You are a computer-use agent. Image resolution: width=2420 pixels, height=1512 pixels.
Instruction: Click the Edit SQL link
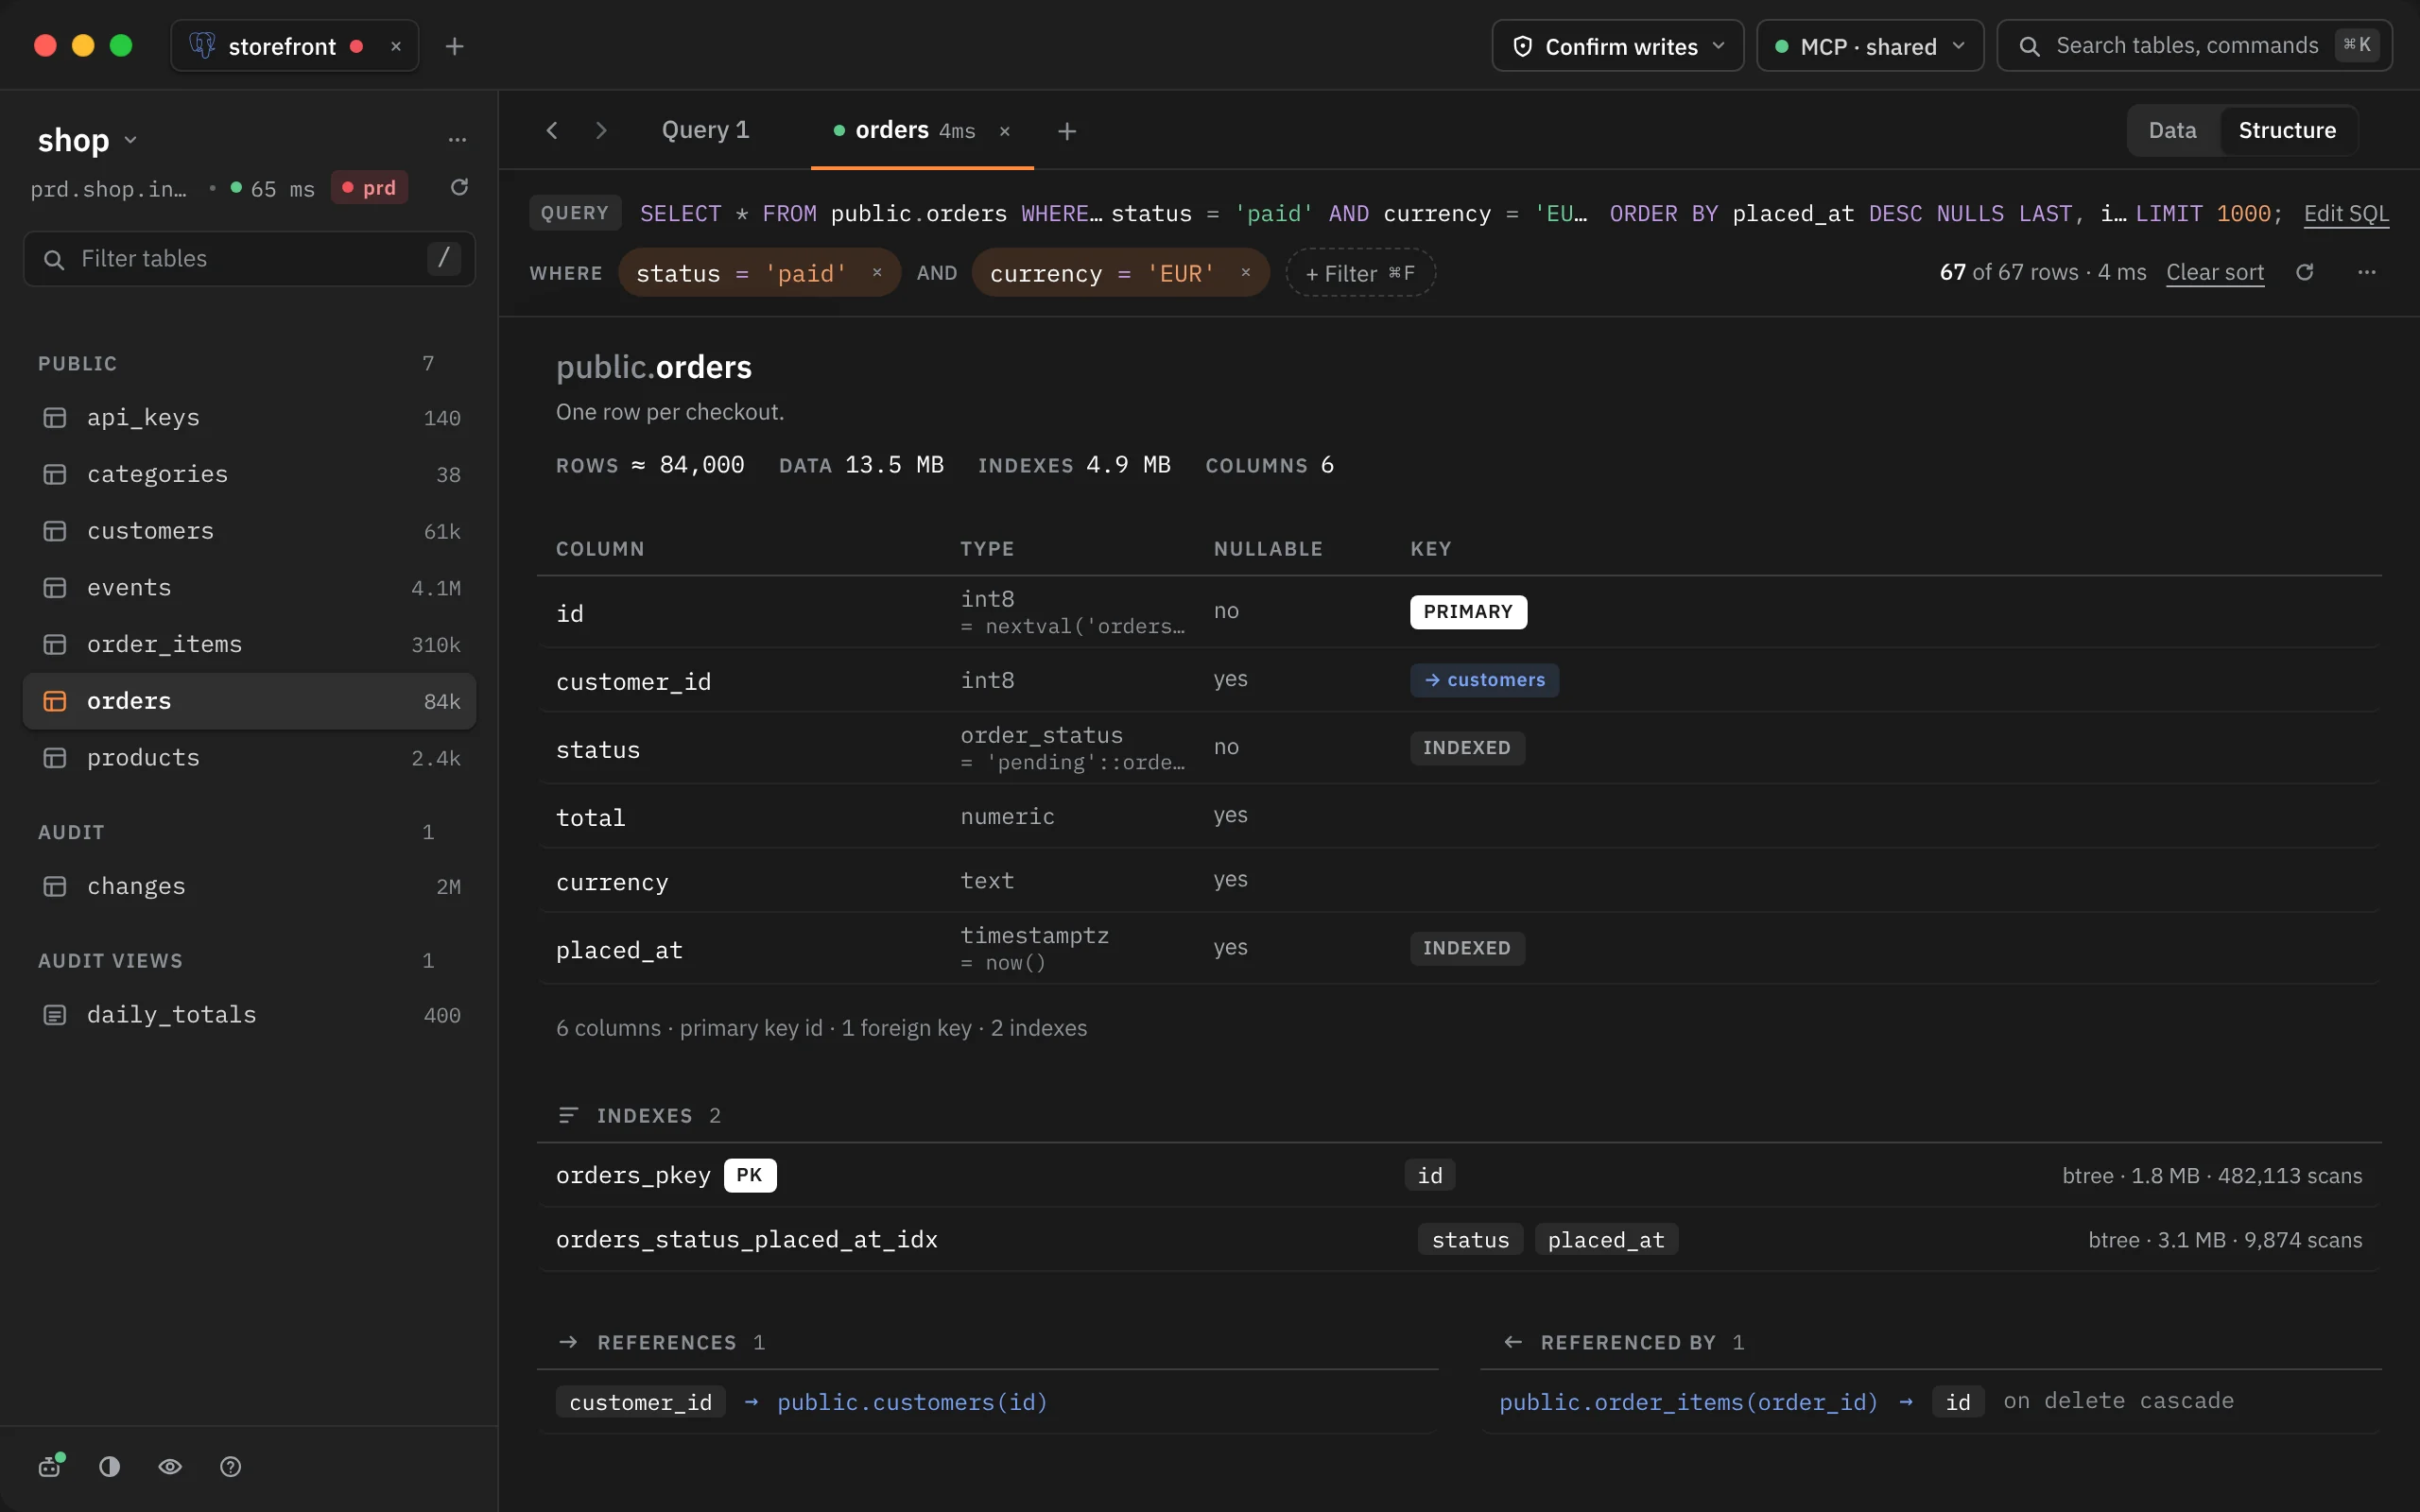click(x=2345, y=213)
